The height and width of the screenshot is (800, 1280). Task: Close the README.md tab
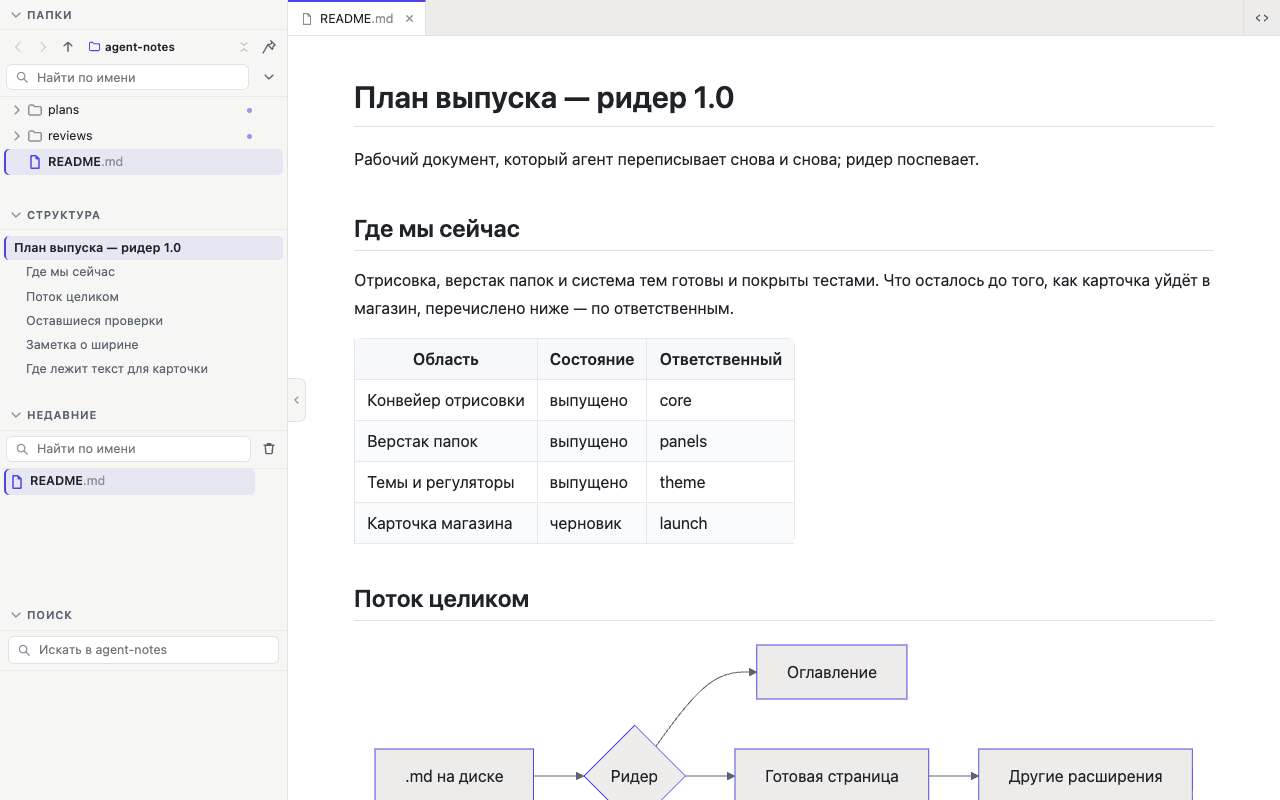[x=409, y=18]
